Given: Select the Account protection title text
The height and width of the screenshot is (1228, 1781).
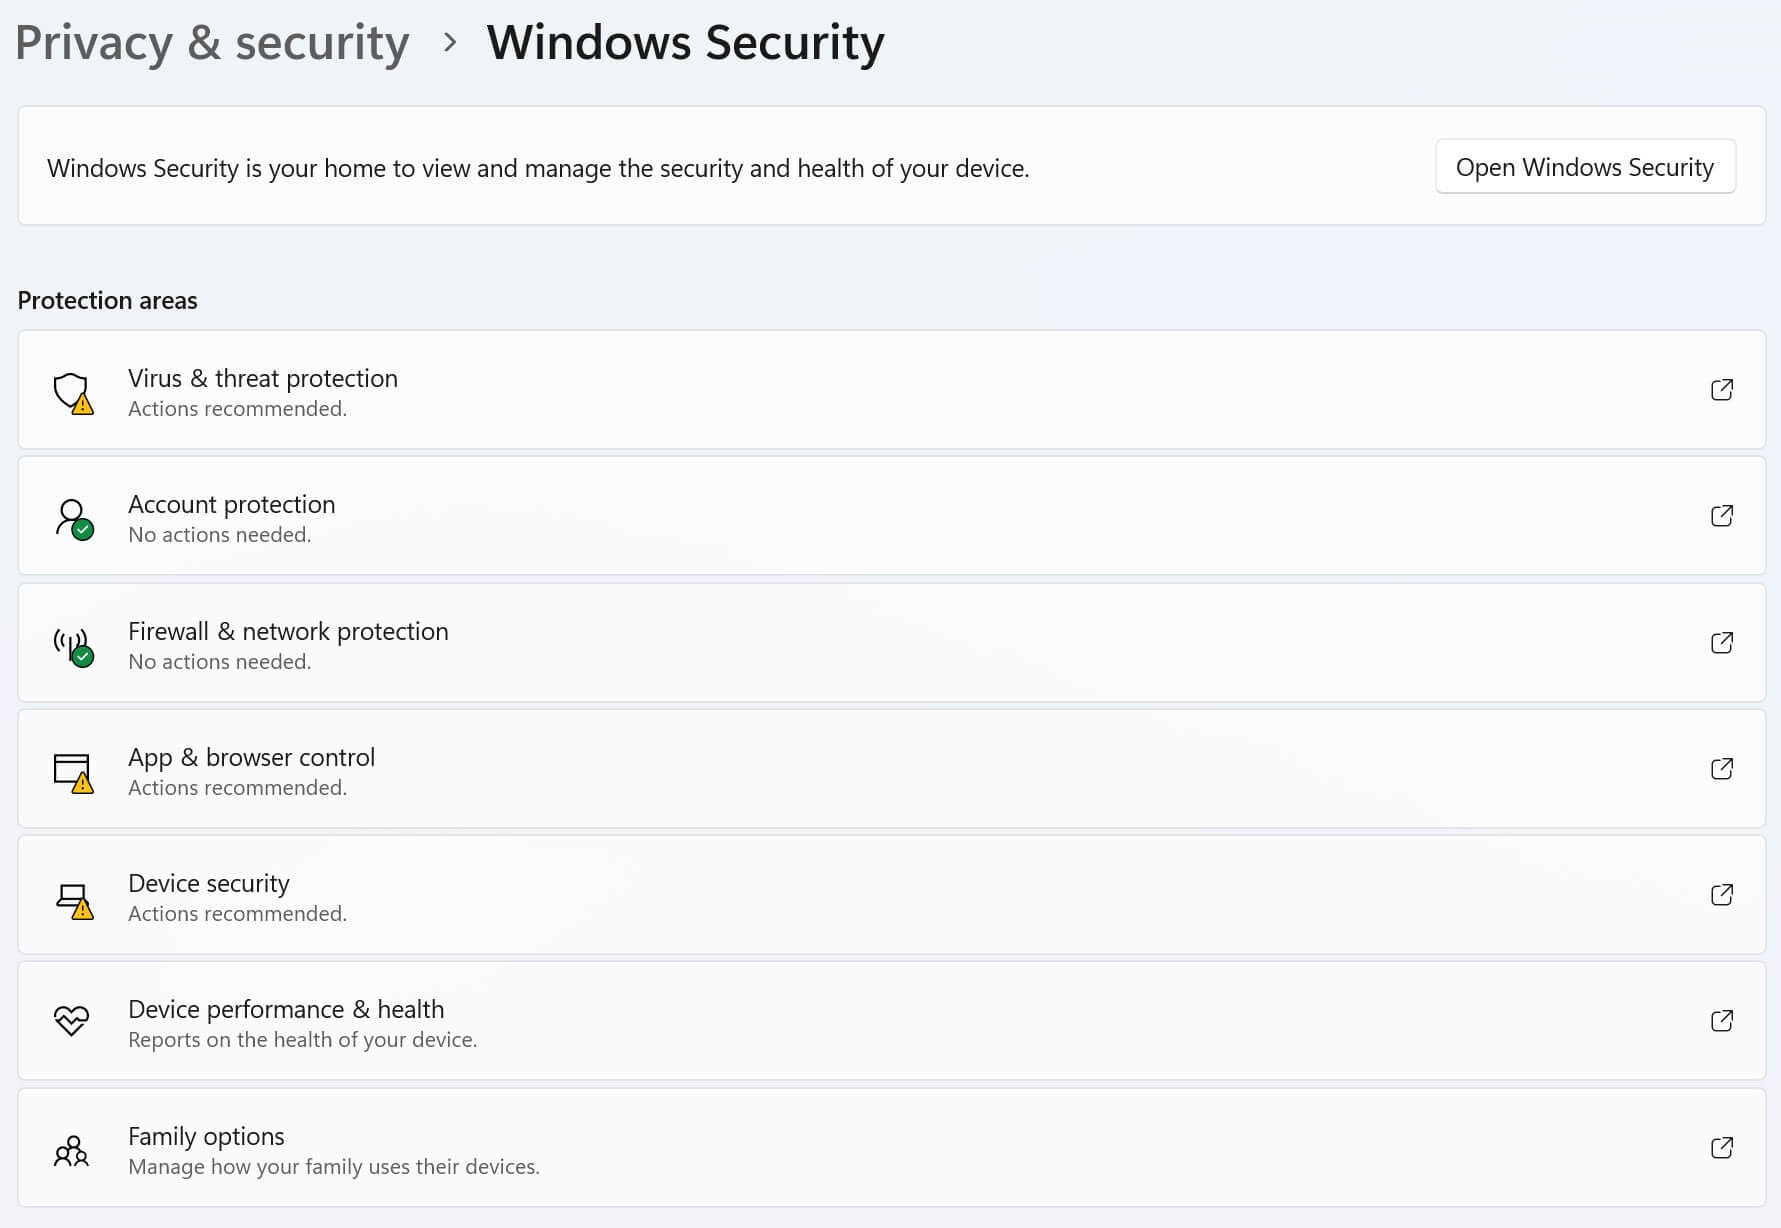Looking at the screenshot, I should click(232, 504).
